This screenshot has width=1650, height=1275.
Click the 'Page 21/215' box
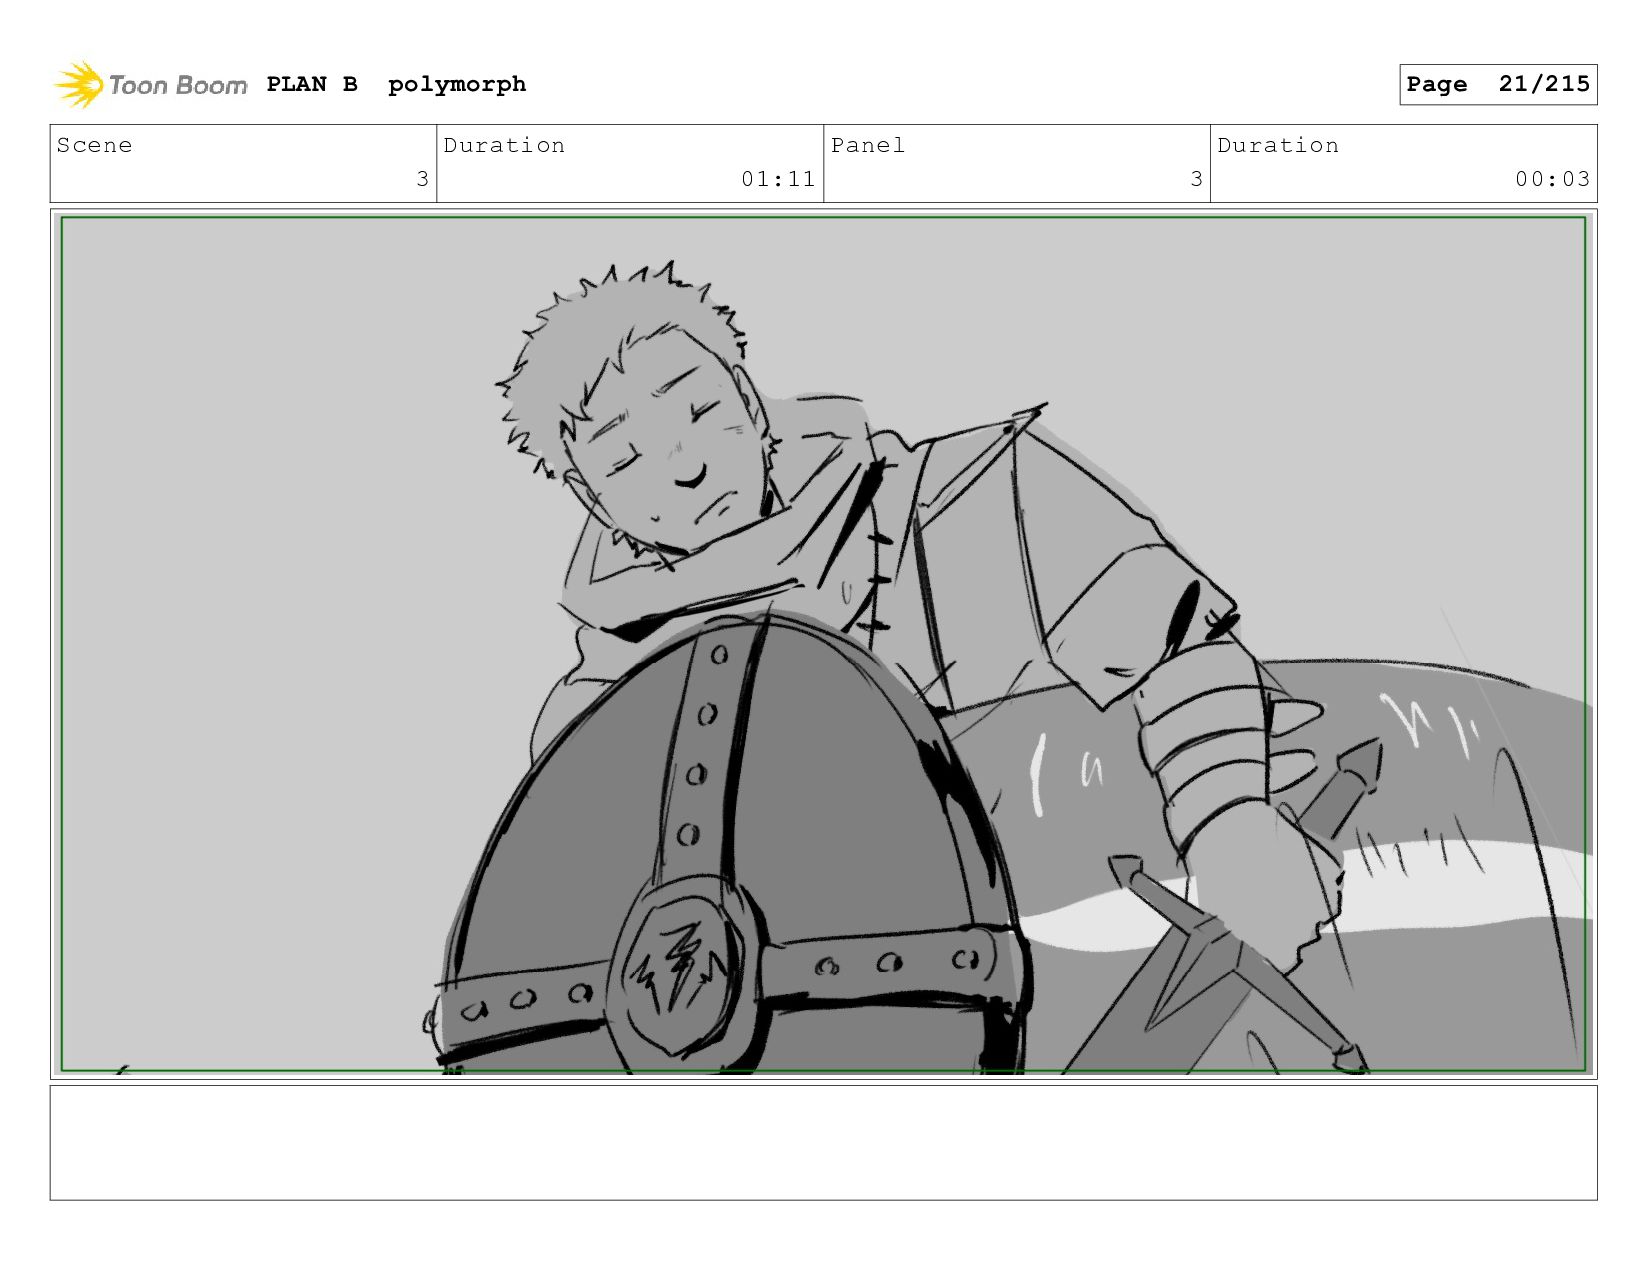tap(1498, 84)
